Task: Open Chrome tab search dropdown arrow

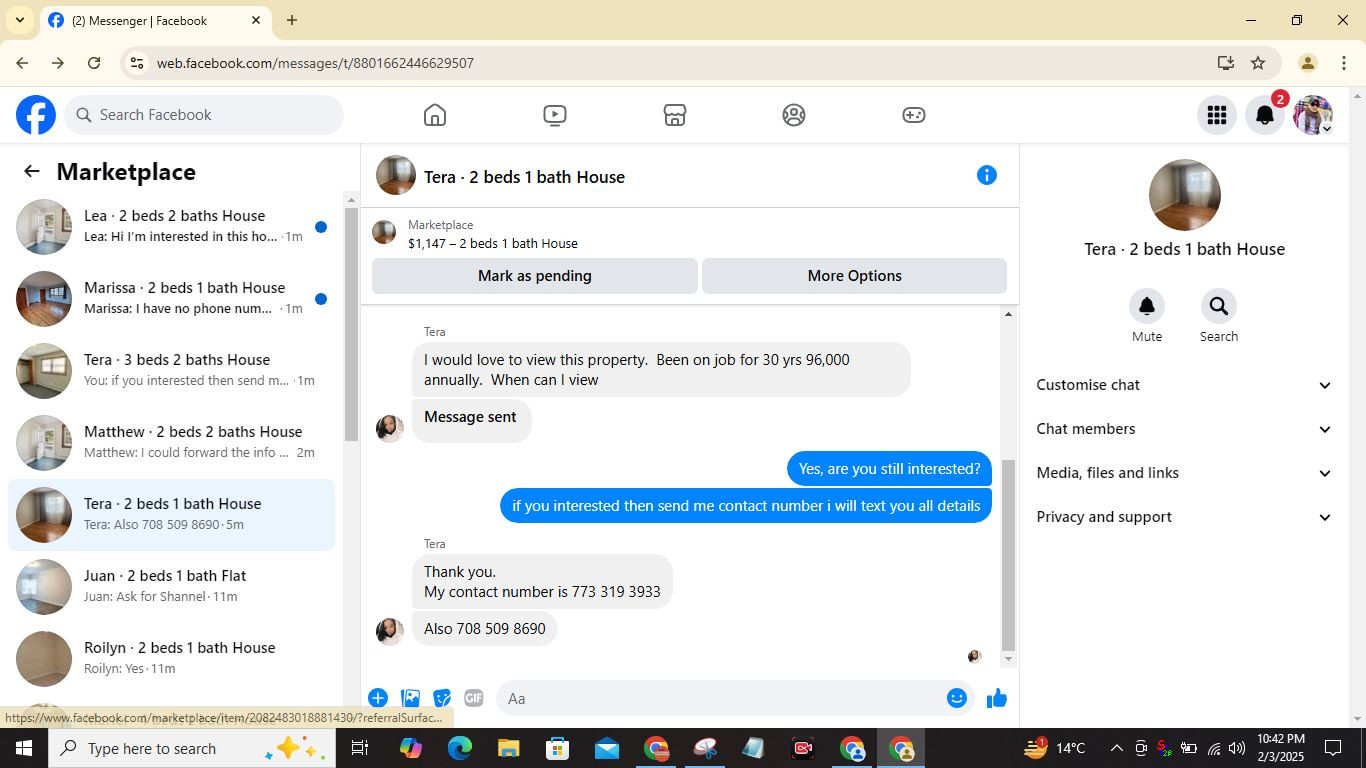Action: (19, 20)
